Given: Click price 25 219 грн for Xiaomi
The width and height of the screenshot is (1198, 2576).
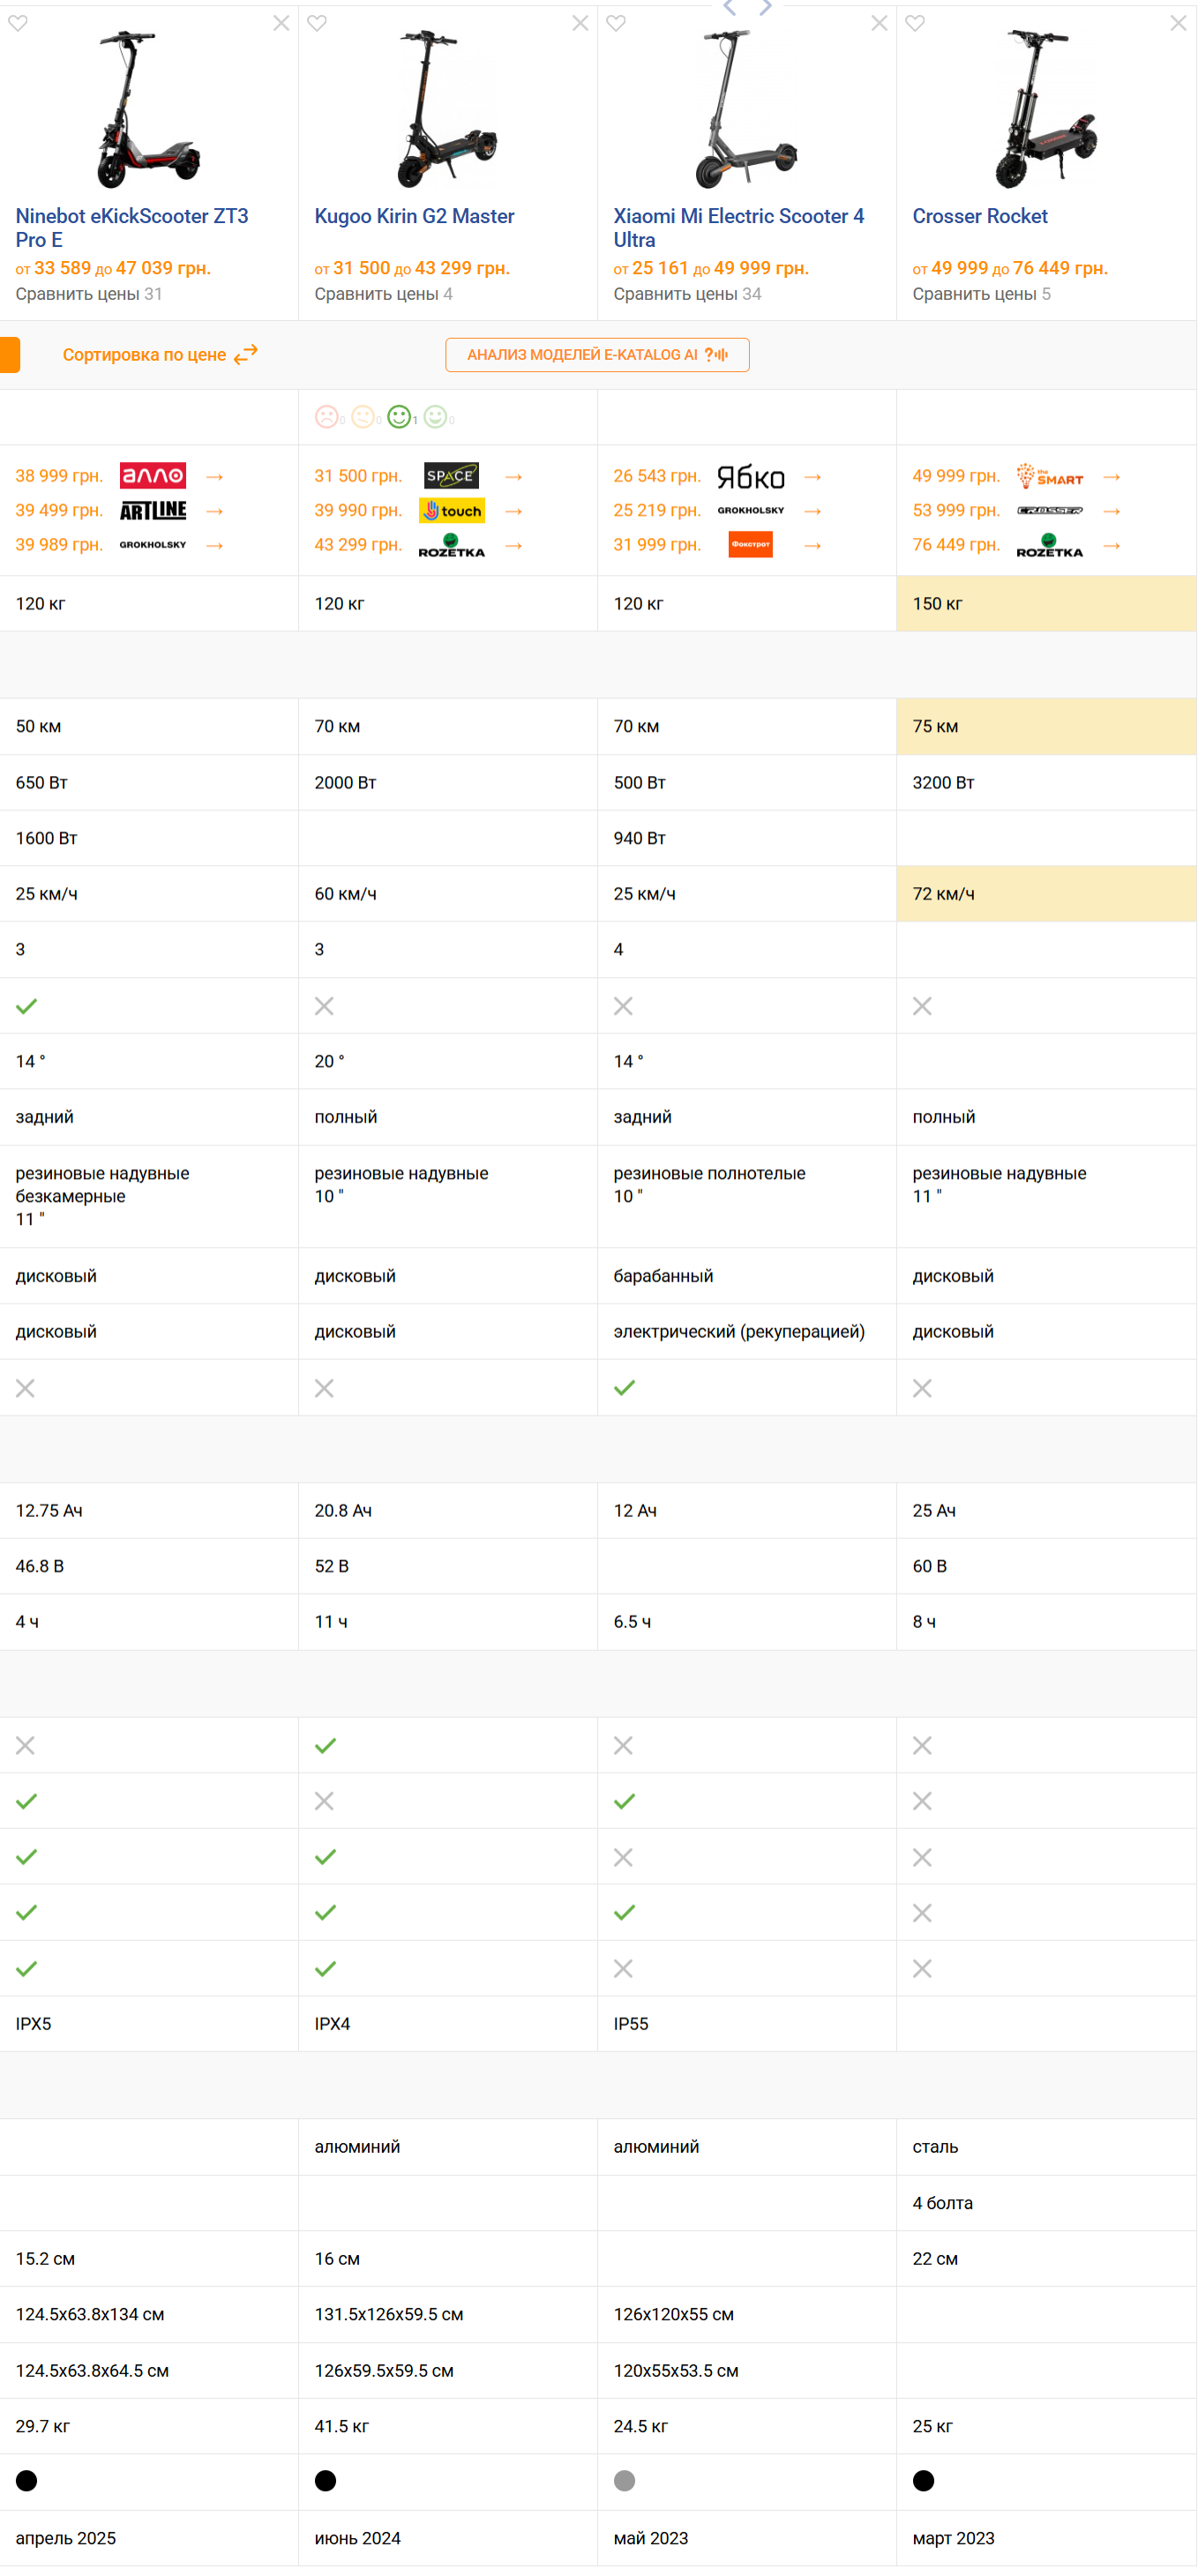Looking at the screenshot, I should click(657, 510).
